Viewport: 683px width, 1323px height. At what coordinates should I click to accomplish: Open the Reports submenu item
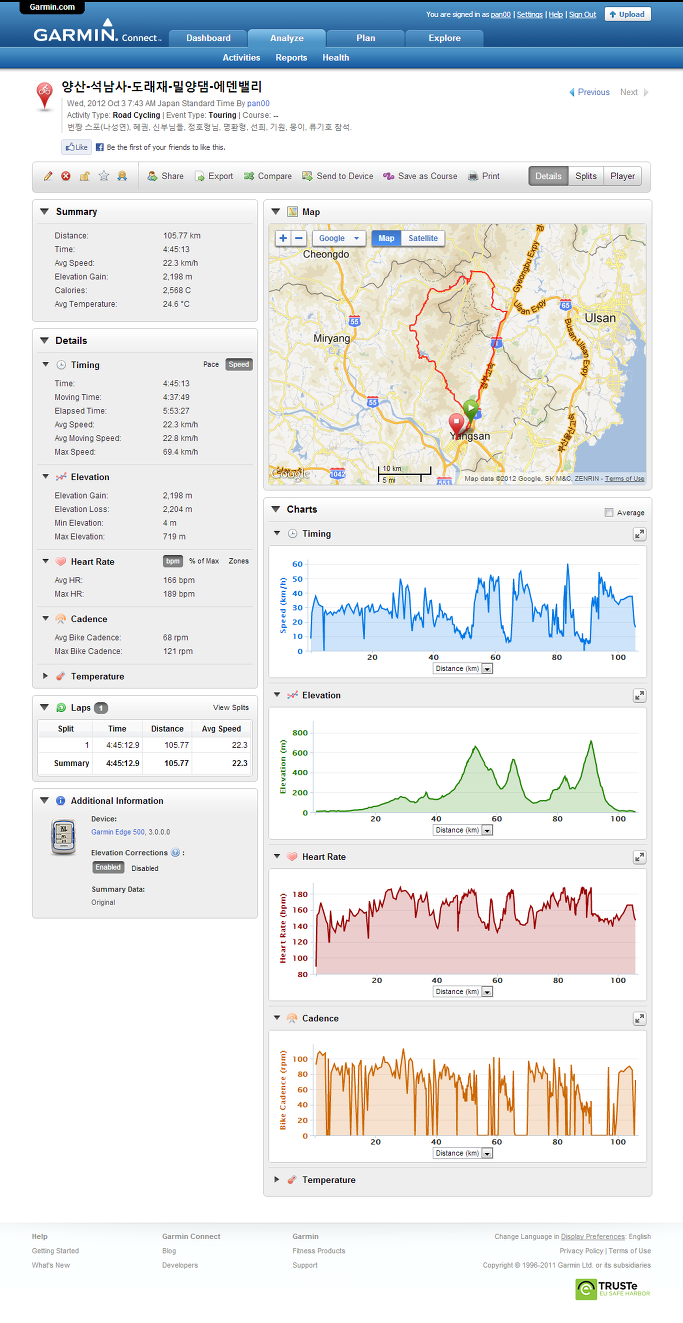291,58
